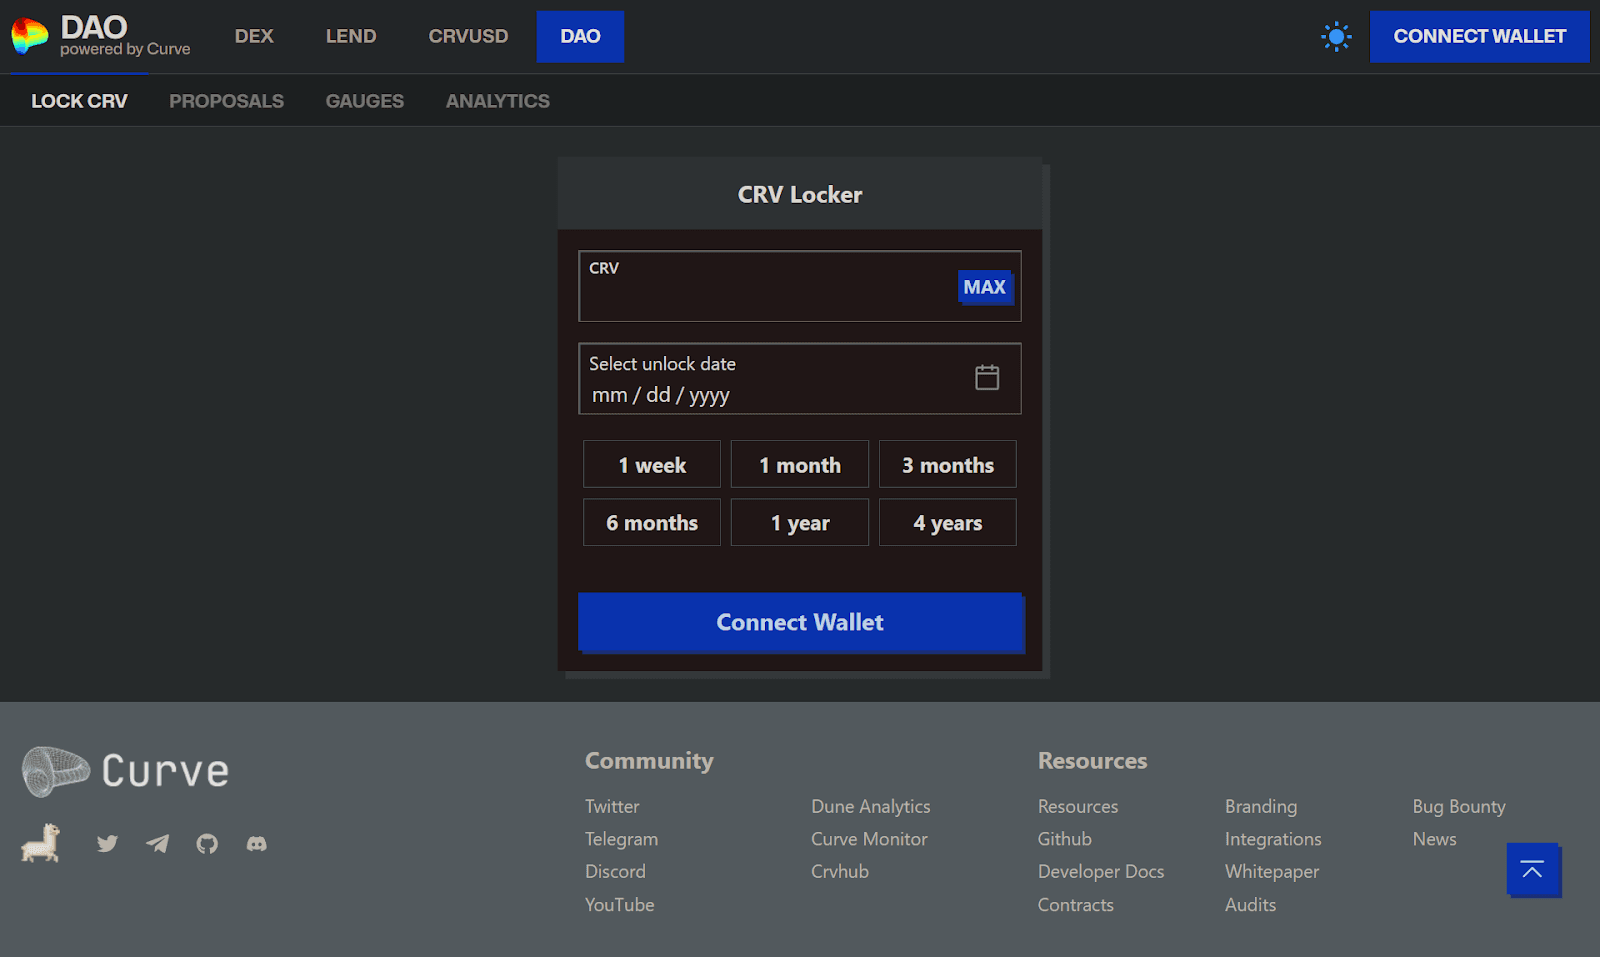Open GitHub via octocat icon
This screenshot has width=1600, height=957.
pos(207,844)
